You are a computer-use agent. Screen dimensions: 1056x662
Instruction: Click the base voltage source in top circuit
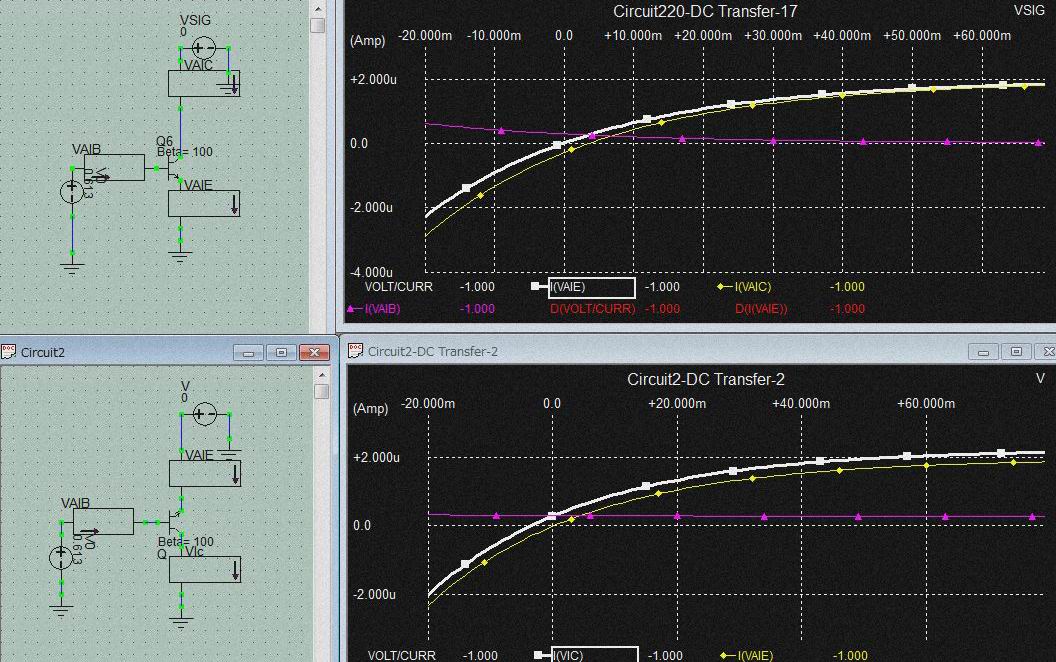72,191
